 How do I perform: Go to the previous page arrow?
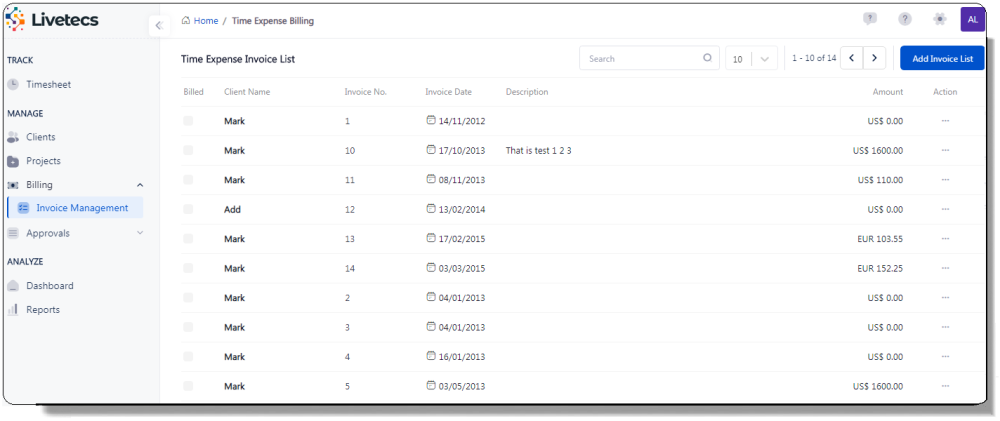pyautogui.click(x=851, y=58)
